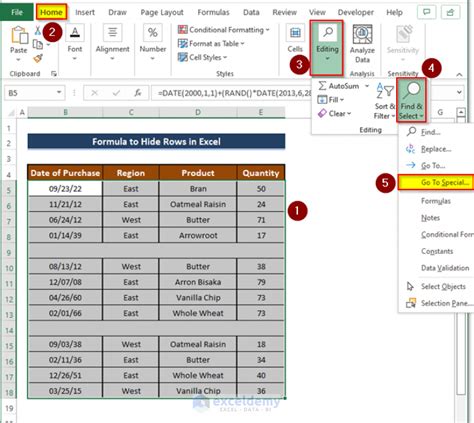Click the formula bar text field
Screen dimensions: 474x423
(232, 93)
